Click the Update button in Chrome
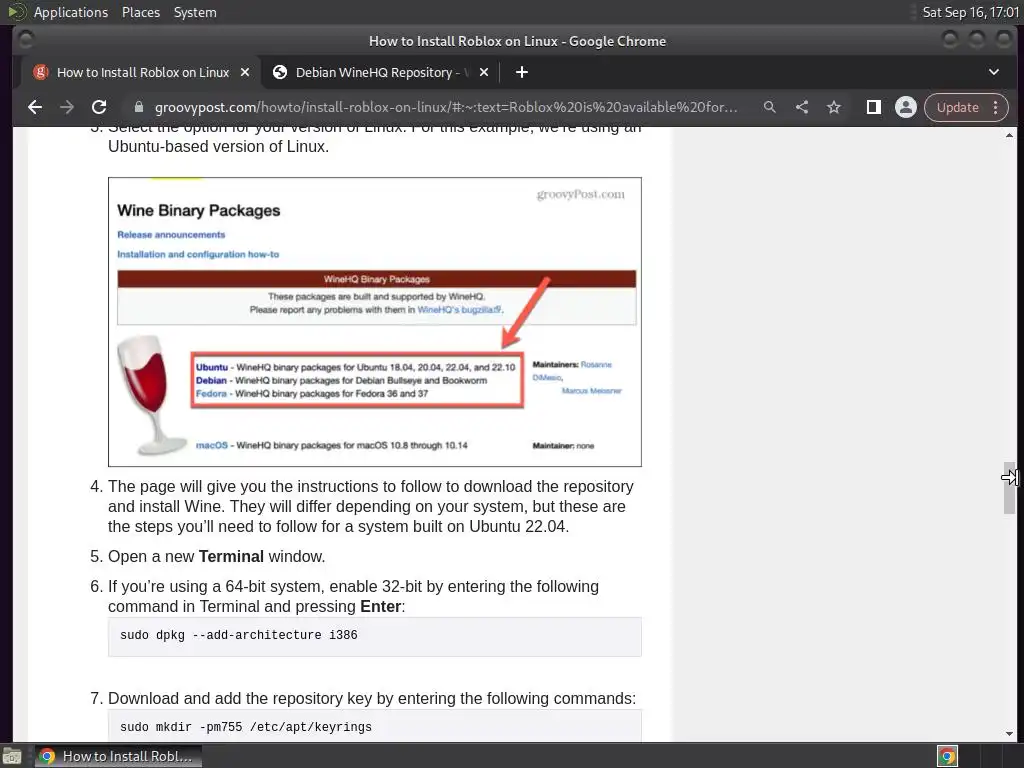The width and height of the screenshot is (1024, 768). click(957, 107)
